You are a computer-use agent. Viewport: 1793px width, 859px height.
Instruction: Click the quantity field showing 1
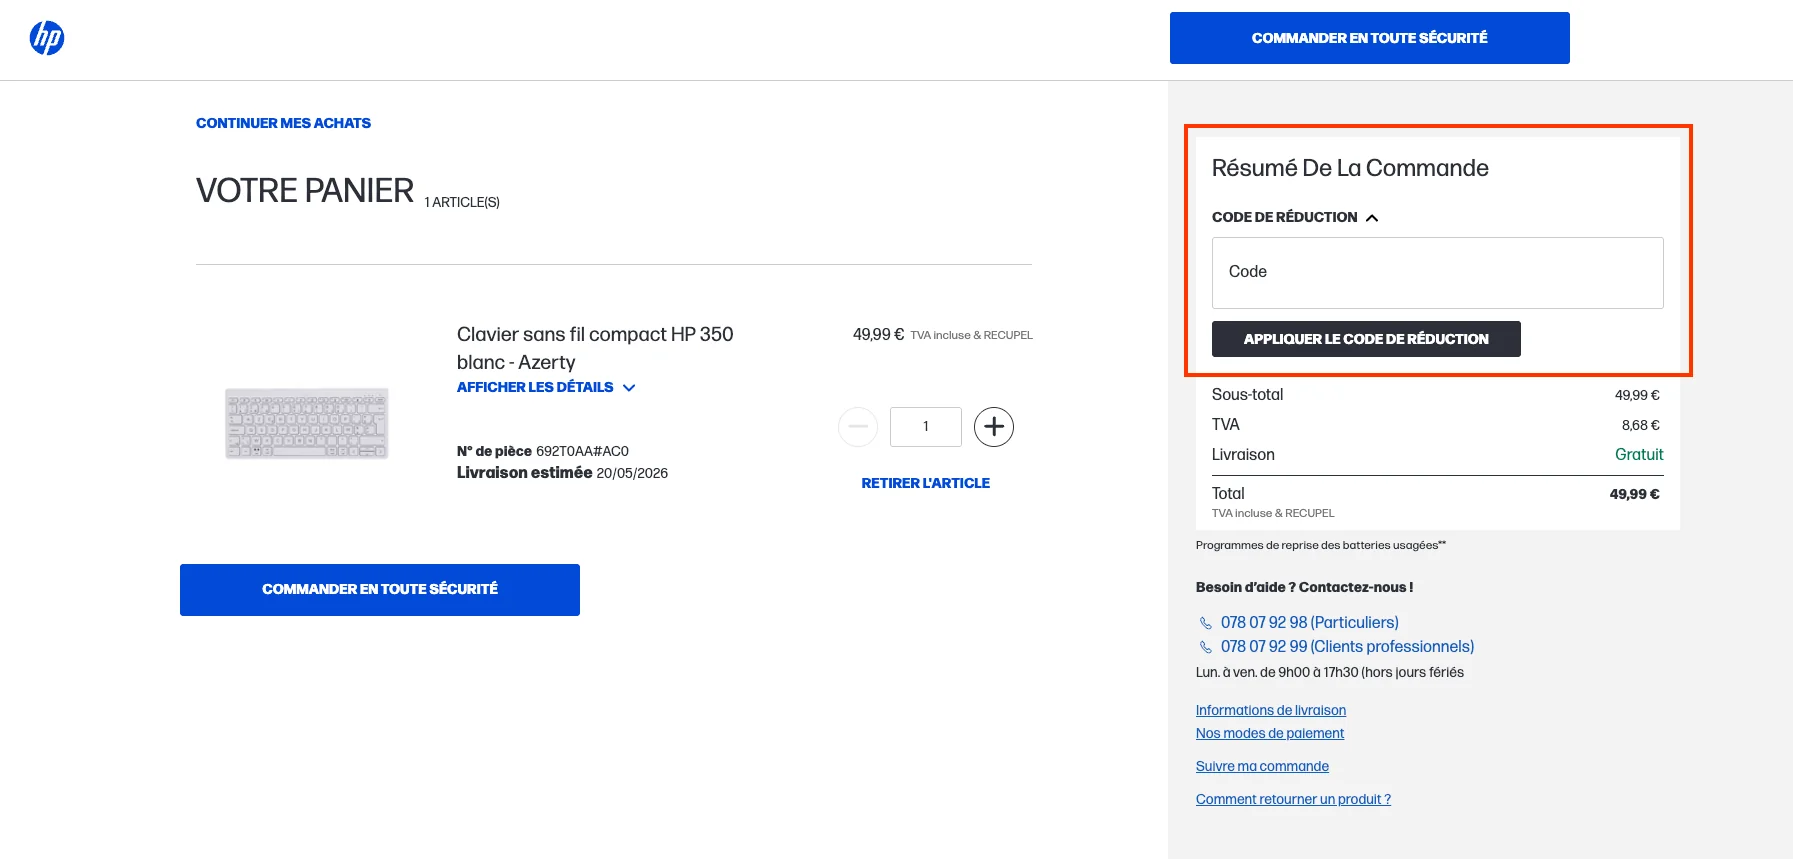[926, 427]
